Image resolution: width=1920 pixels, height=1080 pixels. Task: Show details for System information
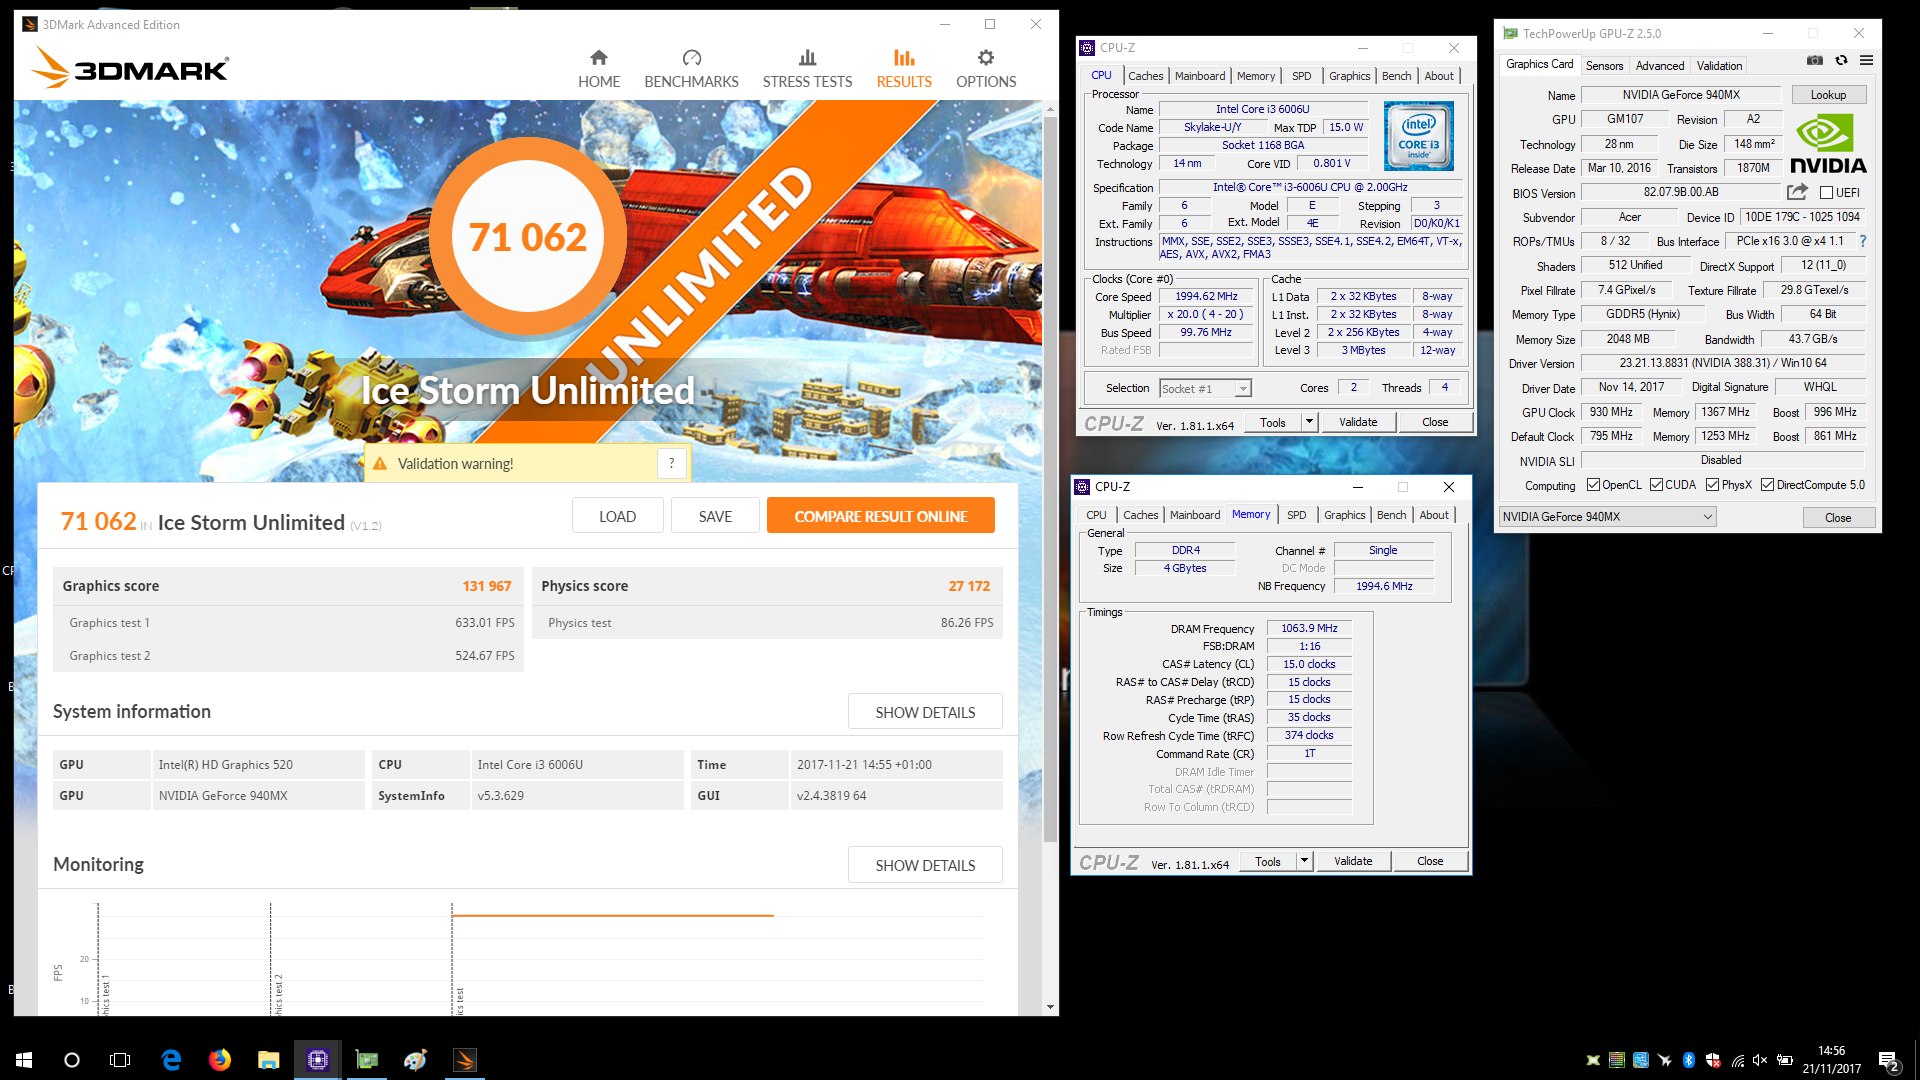(x=925, y=712)
